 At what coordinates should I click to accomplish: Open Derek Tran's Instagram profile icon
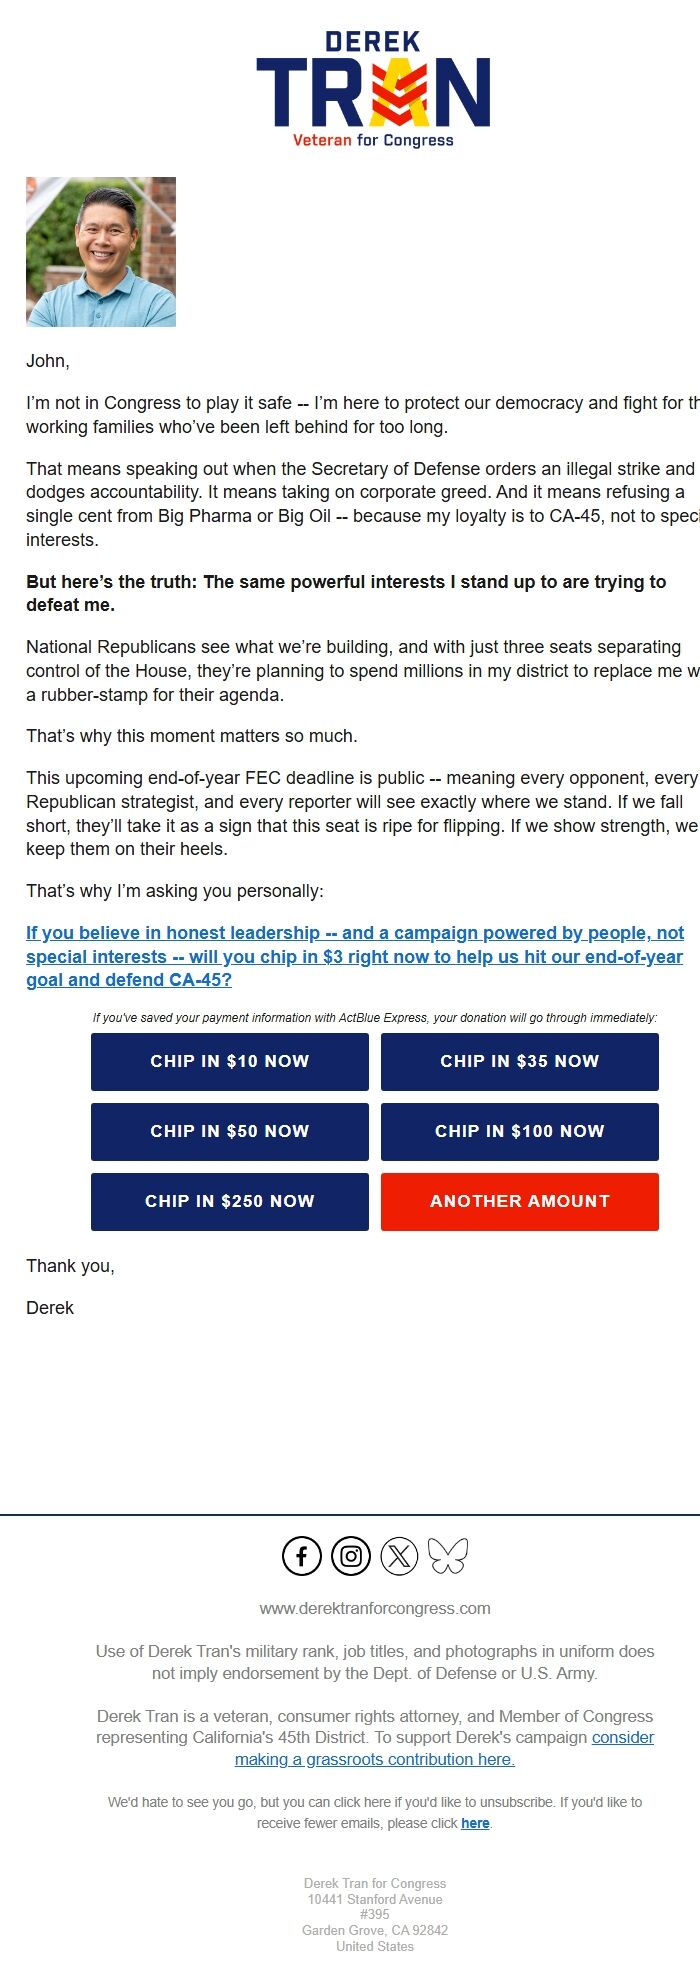(350, 1556)
